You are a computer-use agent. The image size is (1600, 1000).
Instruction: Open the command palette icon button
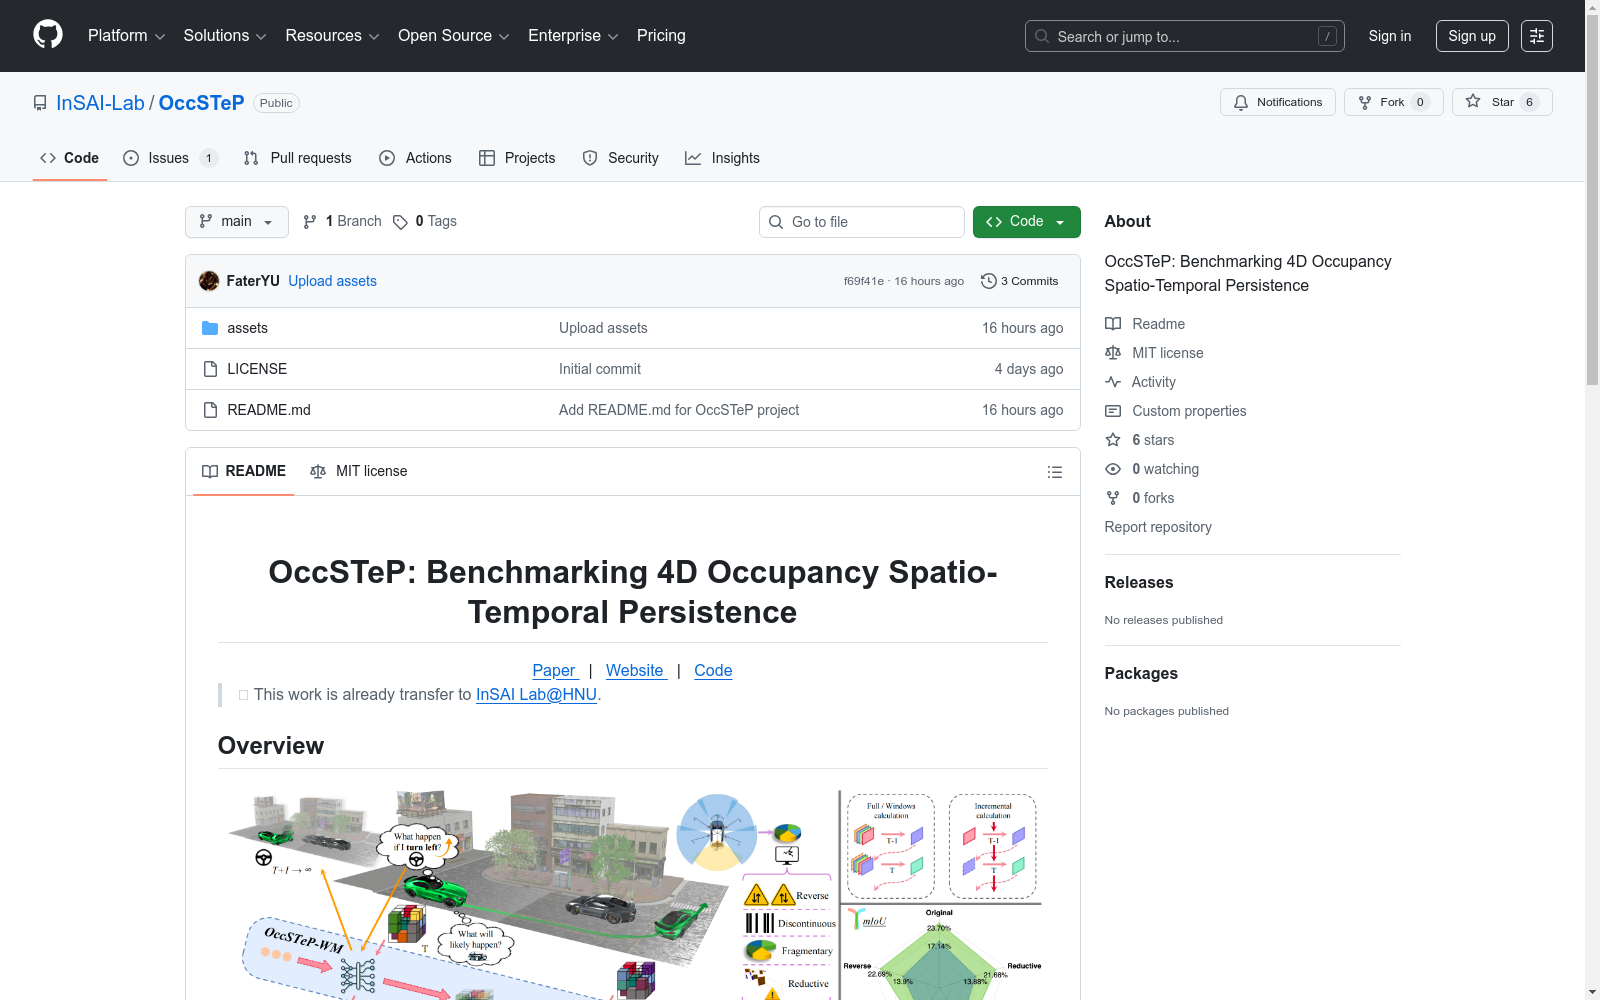pos(1537,36)
